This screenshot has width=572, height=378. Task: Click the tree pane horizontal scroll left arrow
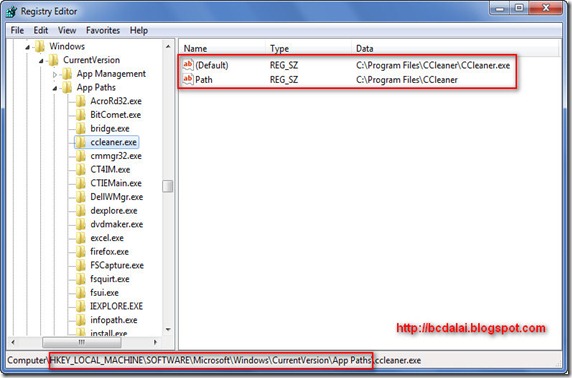[x=13, y=342]
